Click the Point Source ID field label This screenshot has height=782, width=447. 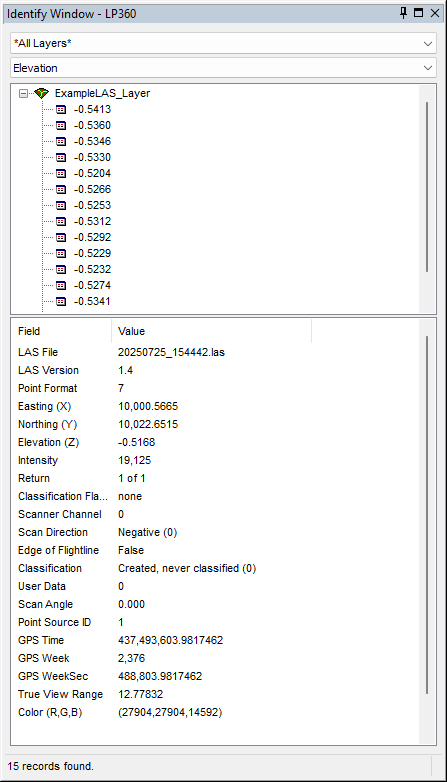[55, 622]
